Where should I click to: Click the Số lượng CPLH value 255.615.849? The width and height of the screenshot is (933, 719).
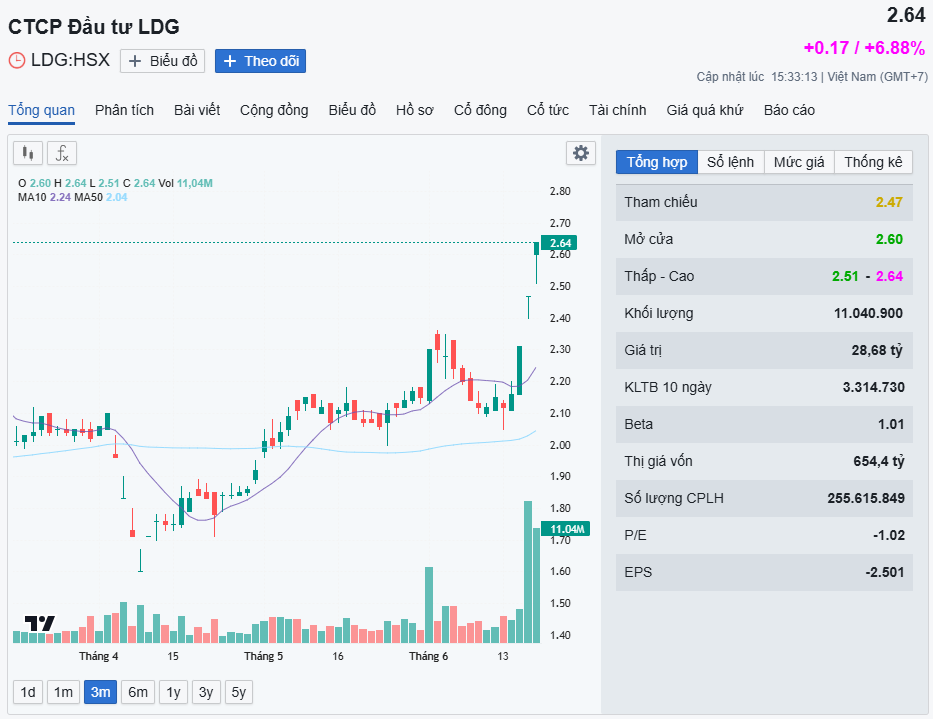click(866, 498)
